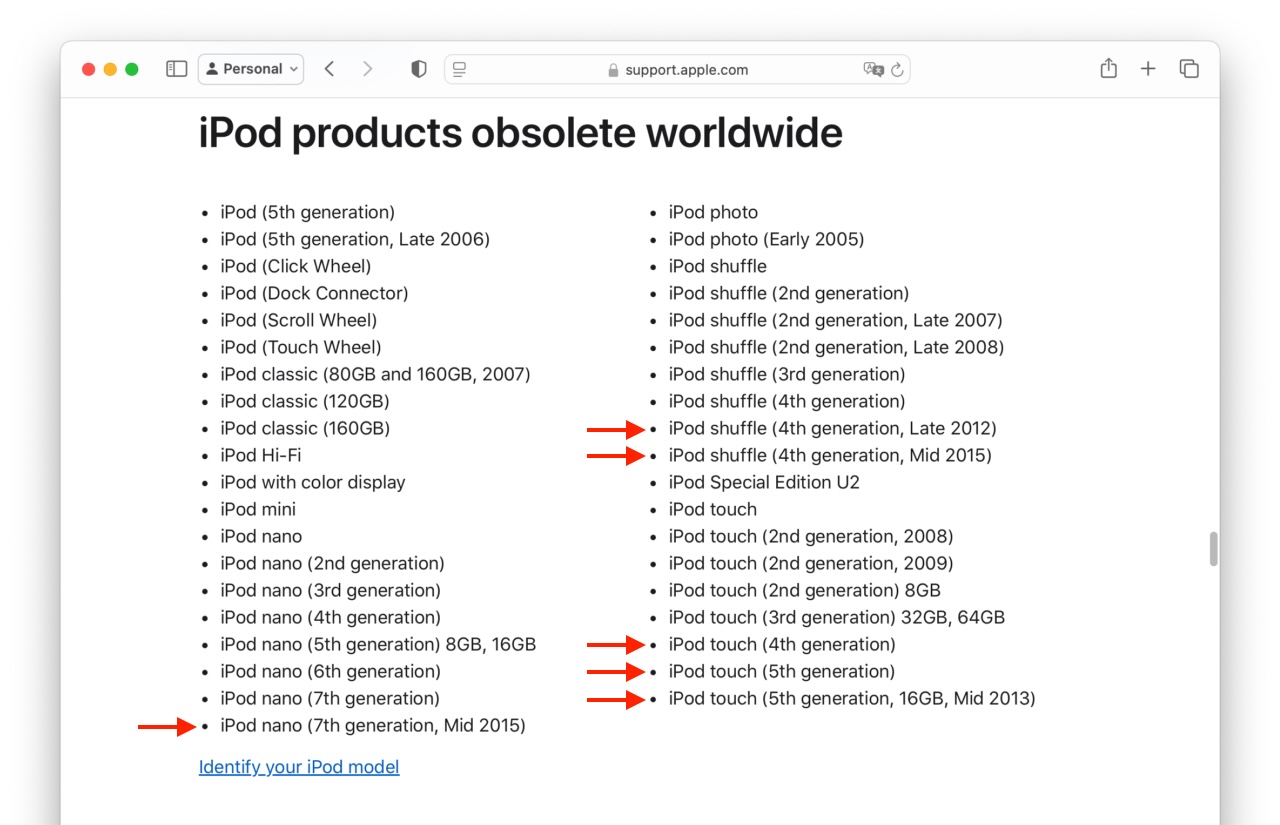Select iPod with color display entry
The width and height of the screenshot is (1280, 825).
[x=313, y=482]
